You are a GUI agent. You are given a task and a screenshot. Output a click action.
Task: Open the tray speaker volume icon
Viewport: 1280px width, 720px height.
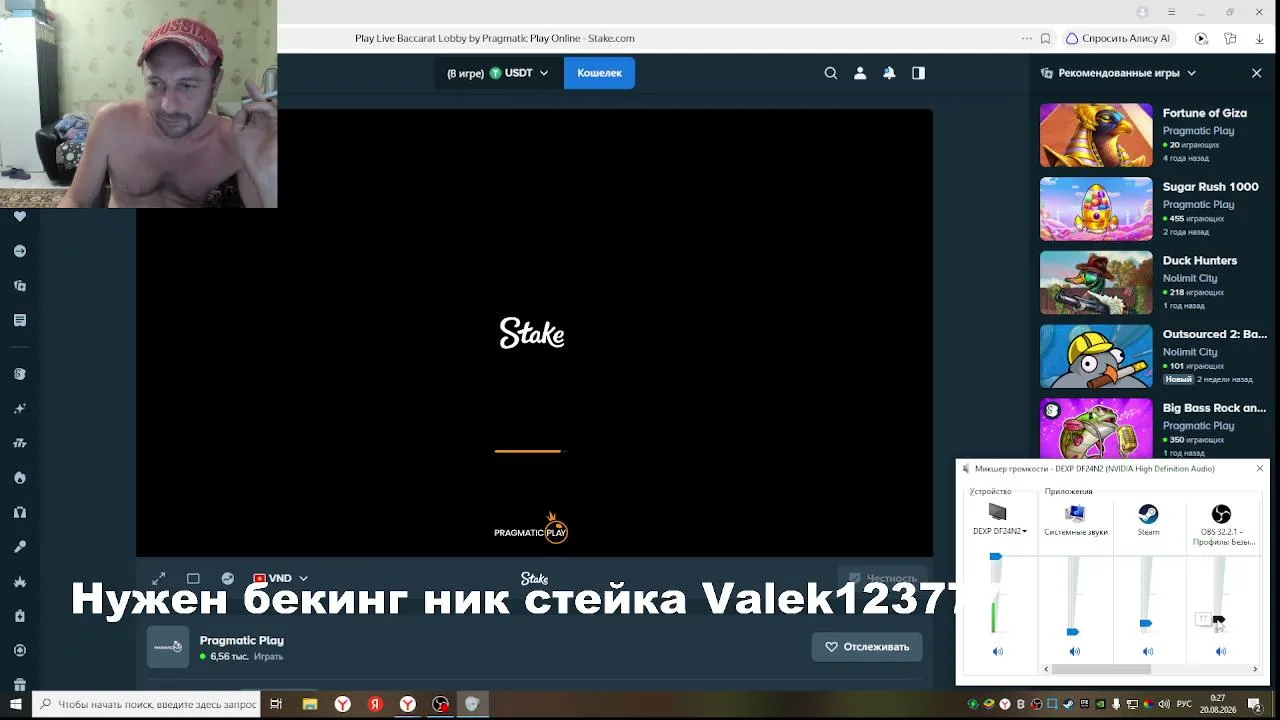pos(1165,704)
